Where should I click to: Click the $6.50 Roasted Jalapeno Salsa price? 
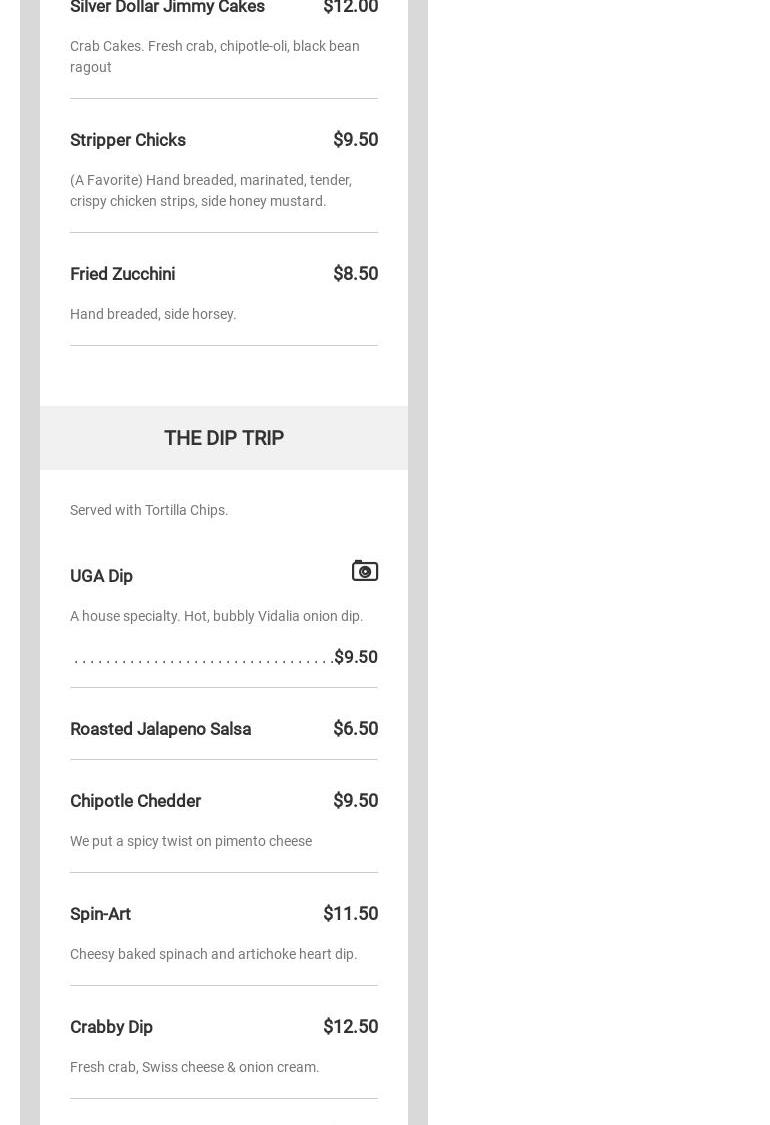point(355,729)
